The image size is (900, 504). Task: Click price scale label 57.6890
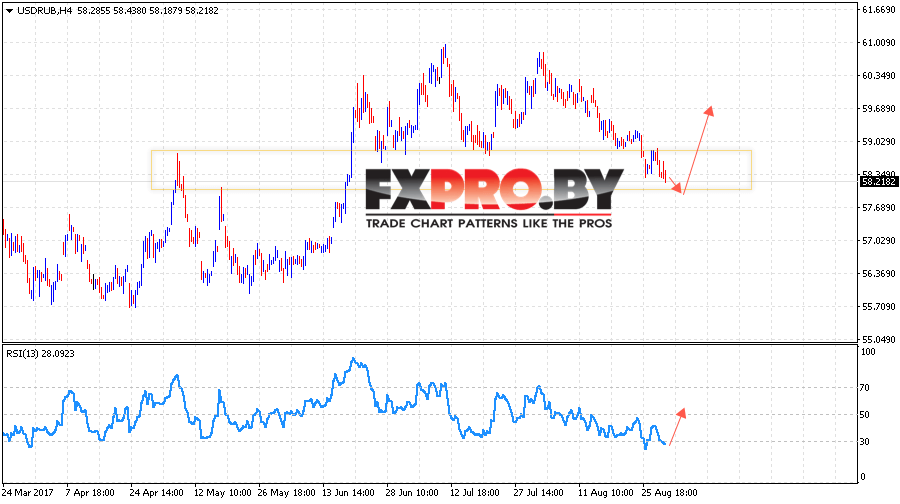[879, 208]
